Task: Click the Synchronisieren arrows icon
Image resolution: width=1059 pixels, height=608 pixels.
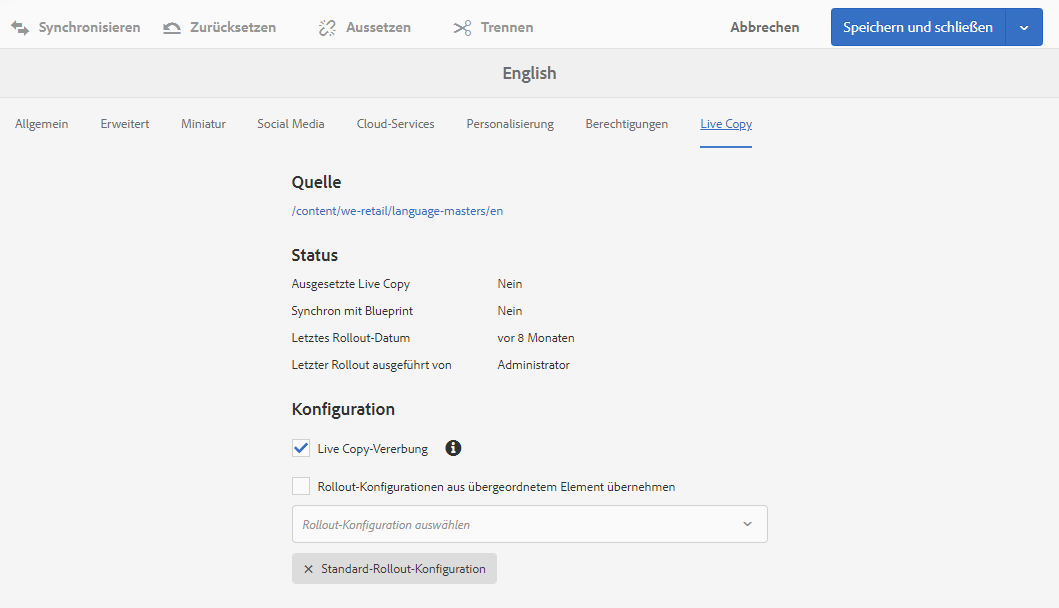Action: [x=20, y=28]
